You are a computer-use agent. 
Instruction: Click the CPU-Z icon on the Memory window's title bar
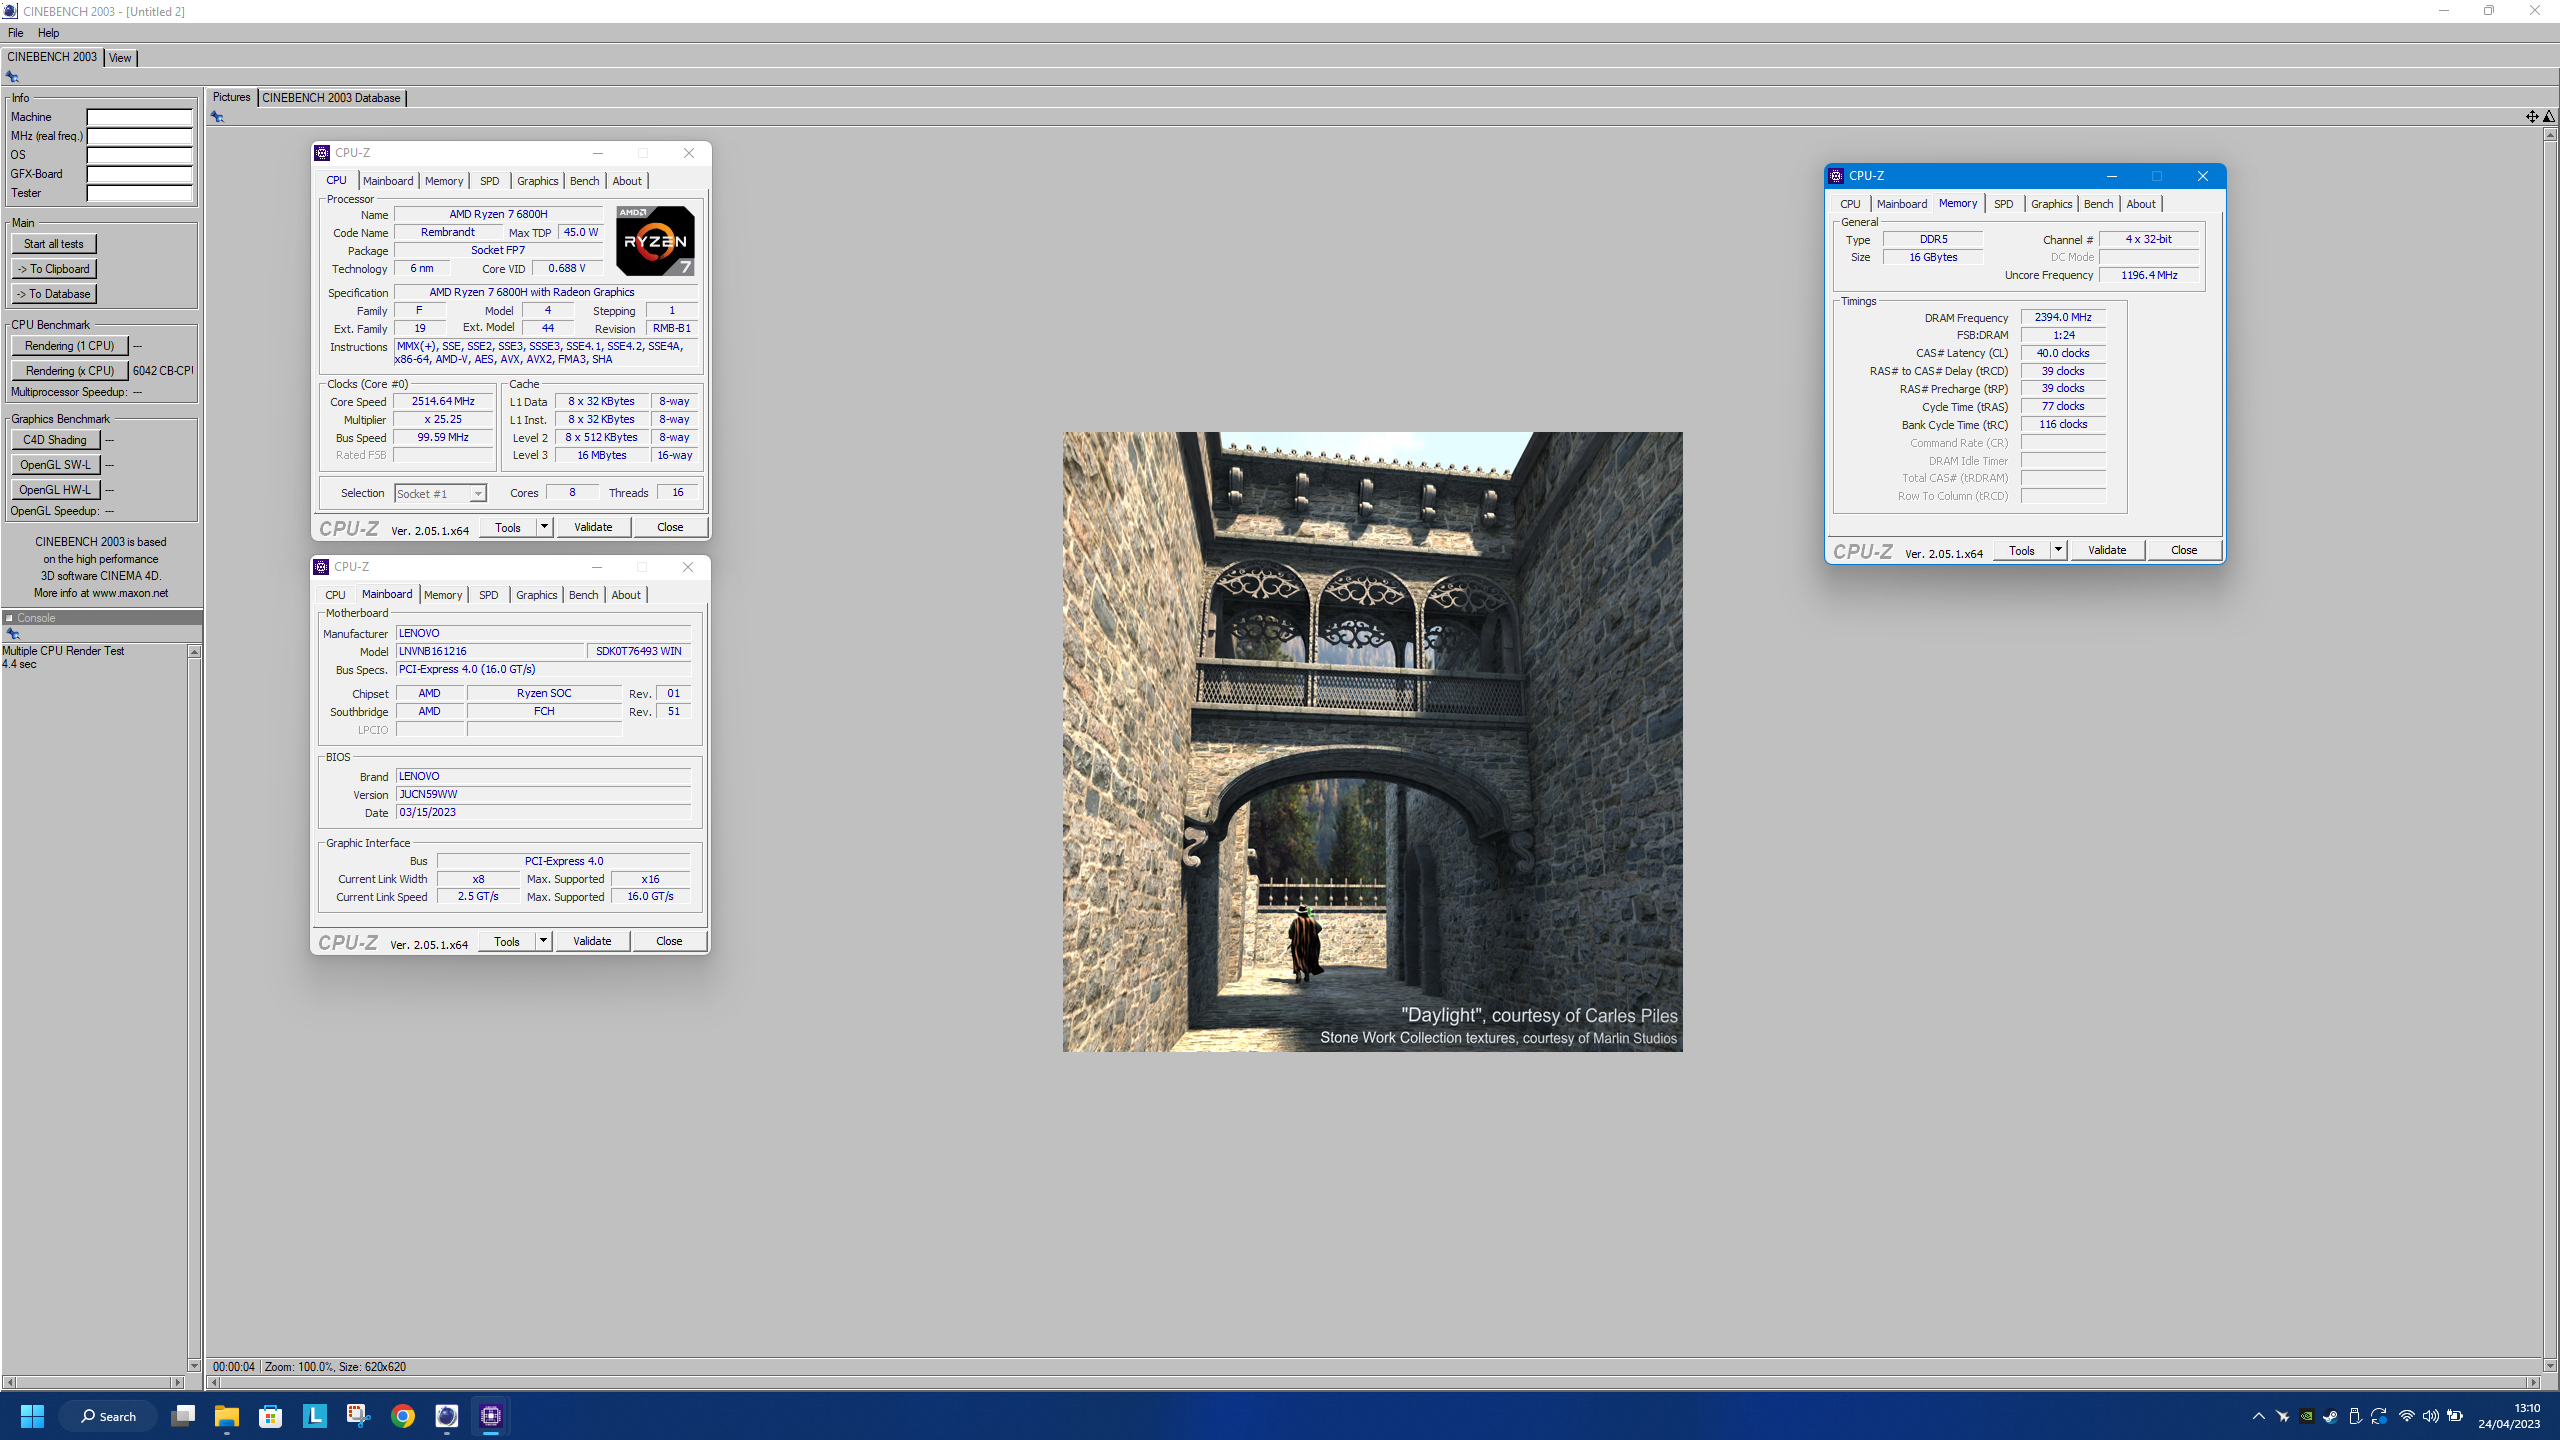1836,176
